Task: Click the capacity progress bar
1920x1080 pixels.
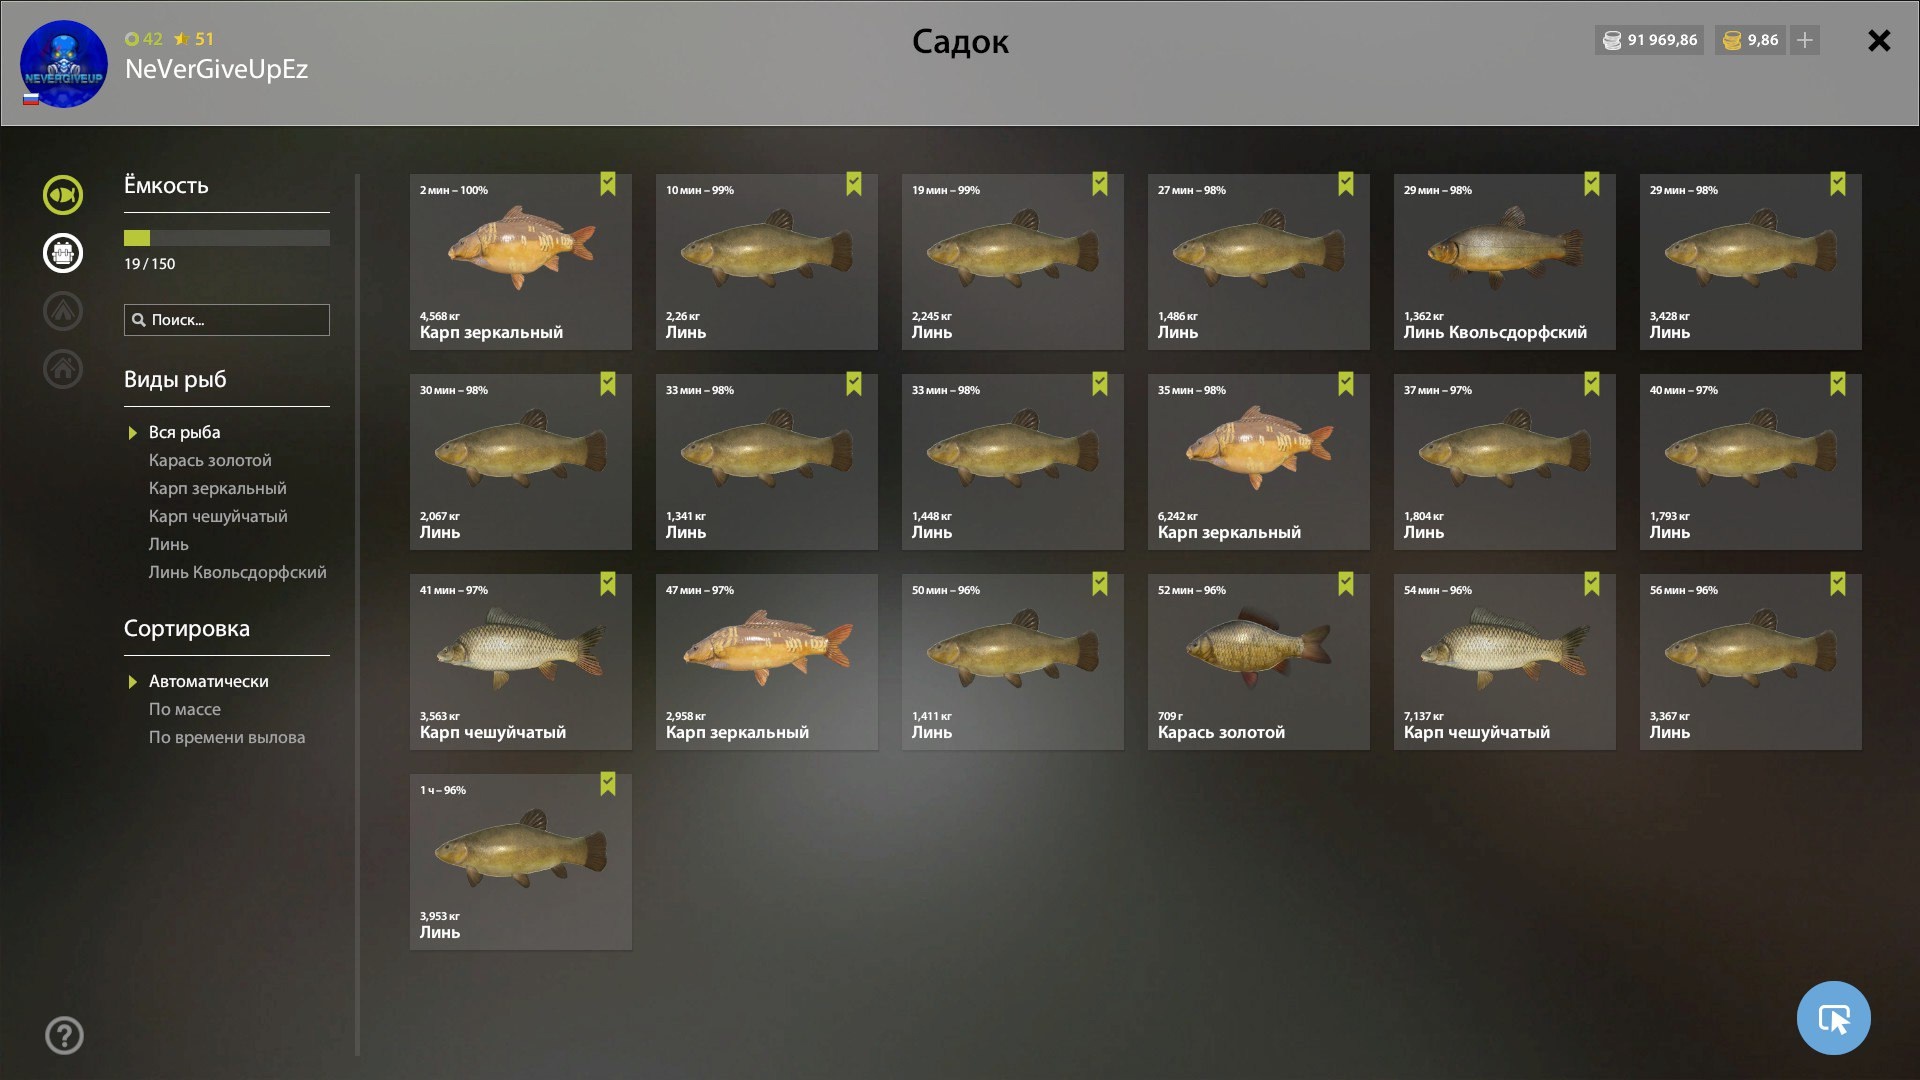Action: point(227,238)
